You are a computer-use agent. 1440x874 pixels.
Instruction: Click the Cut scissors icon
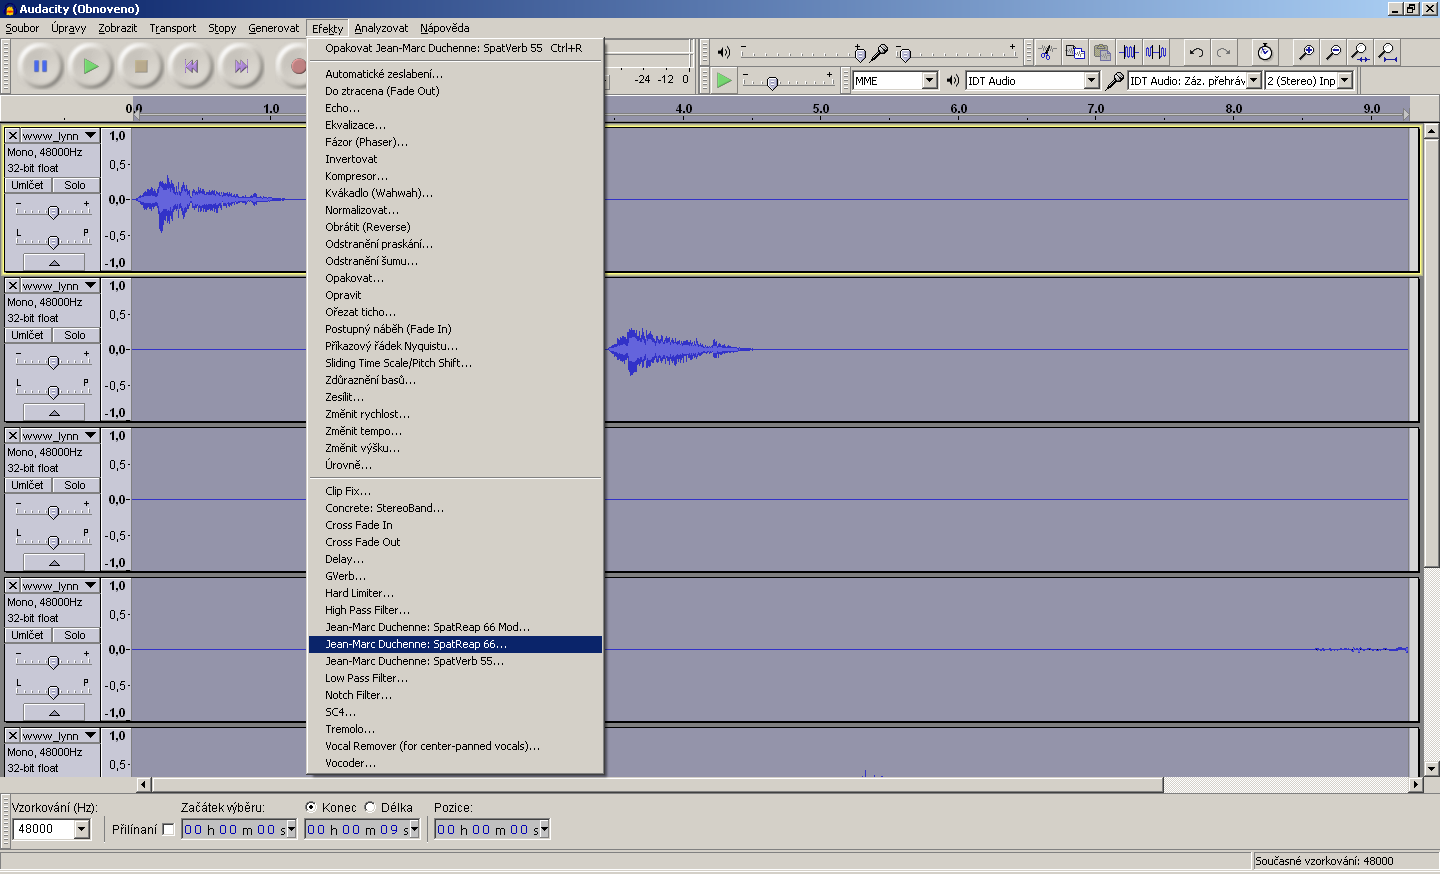[x=1047, y=52]
